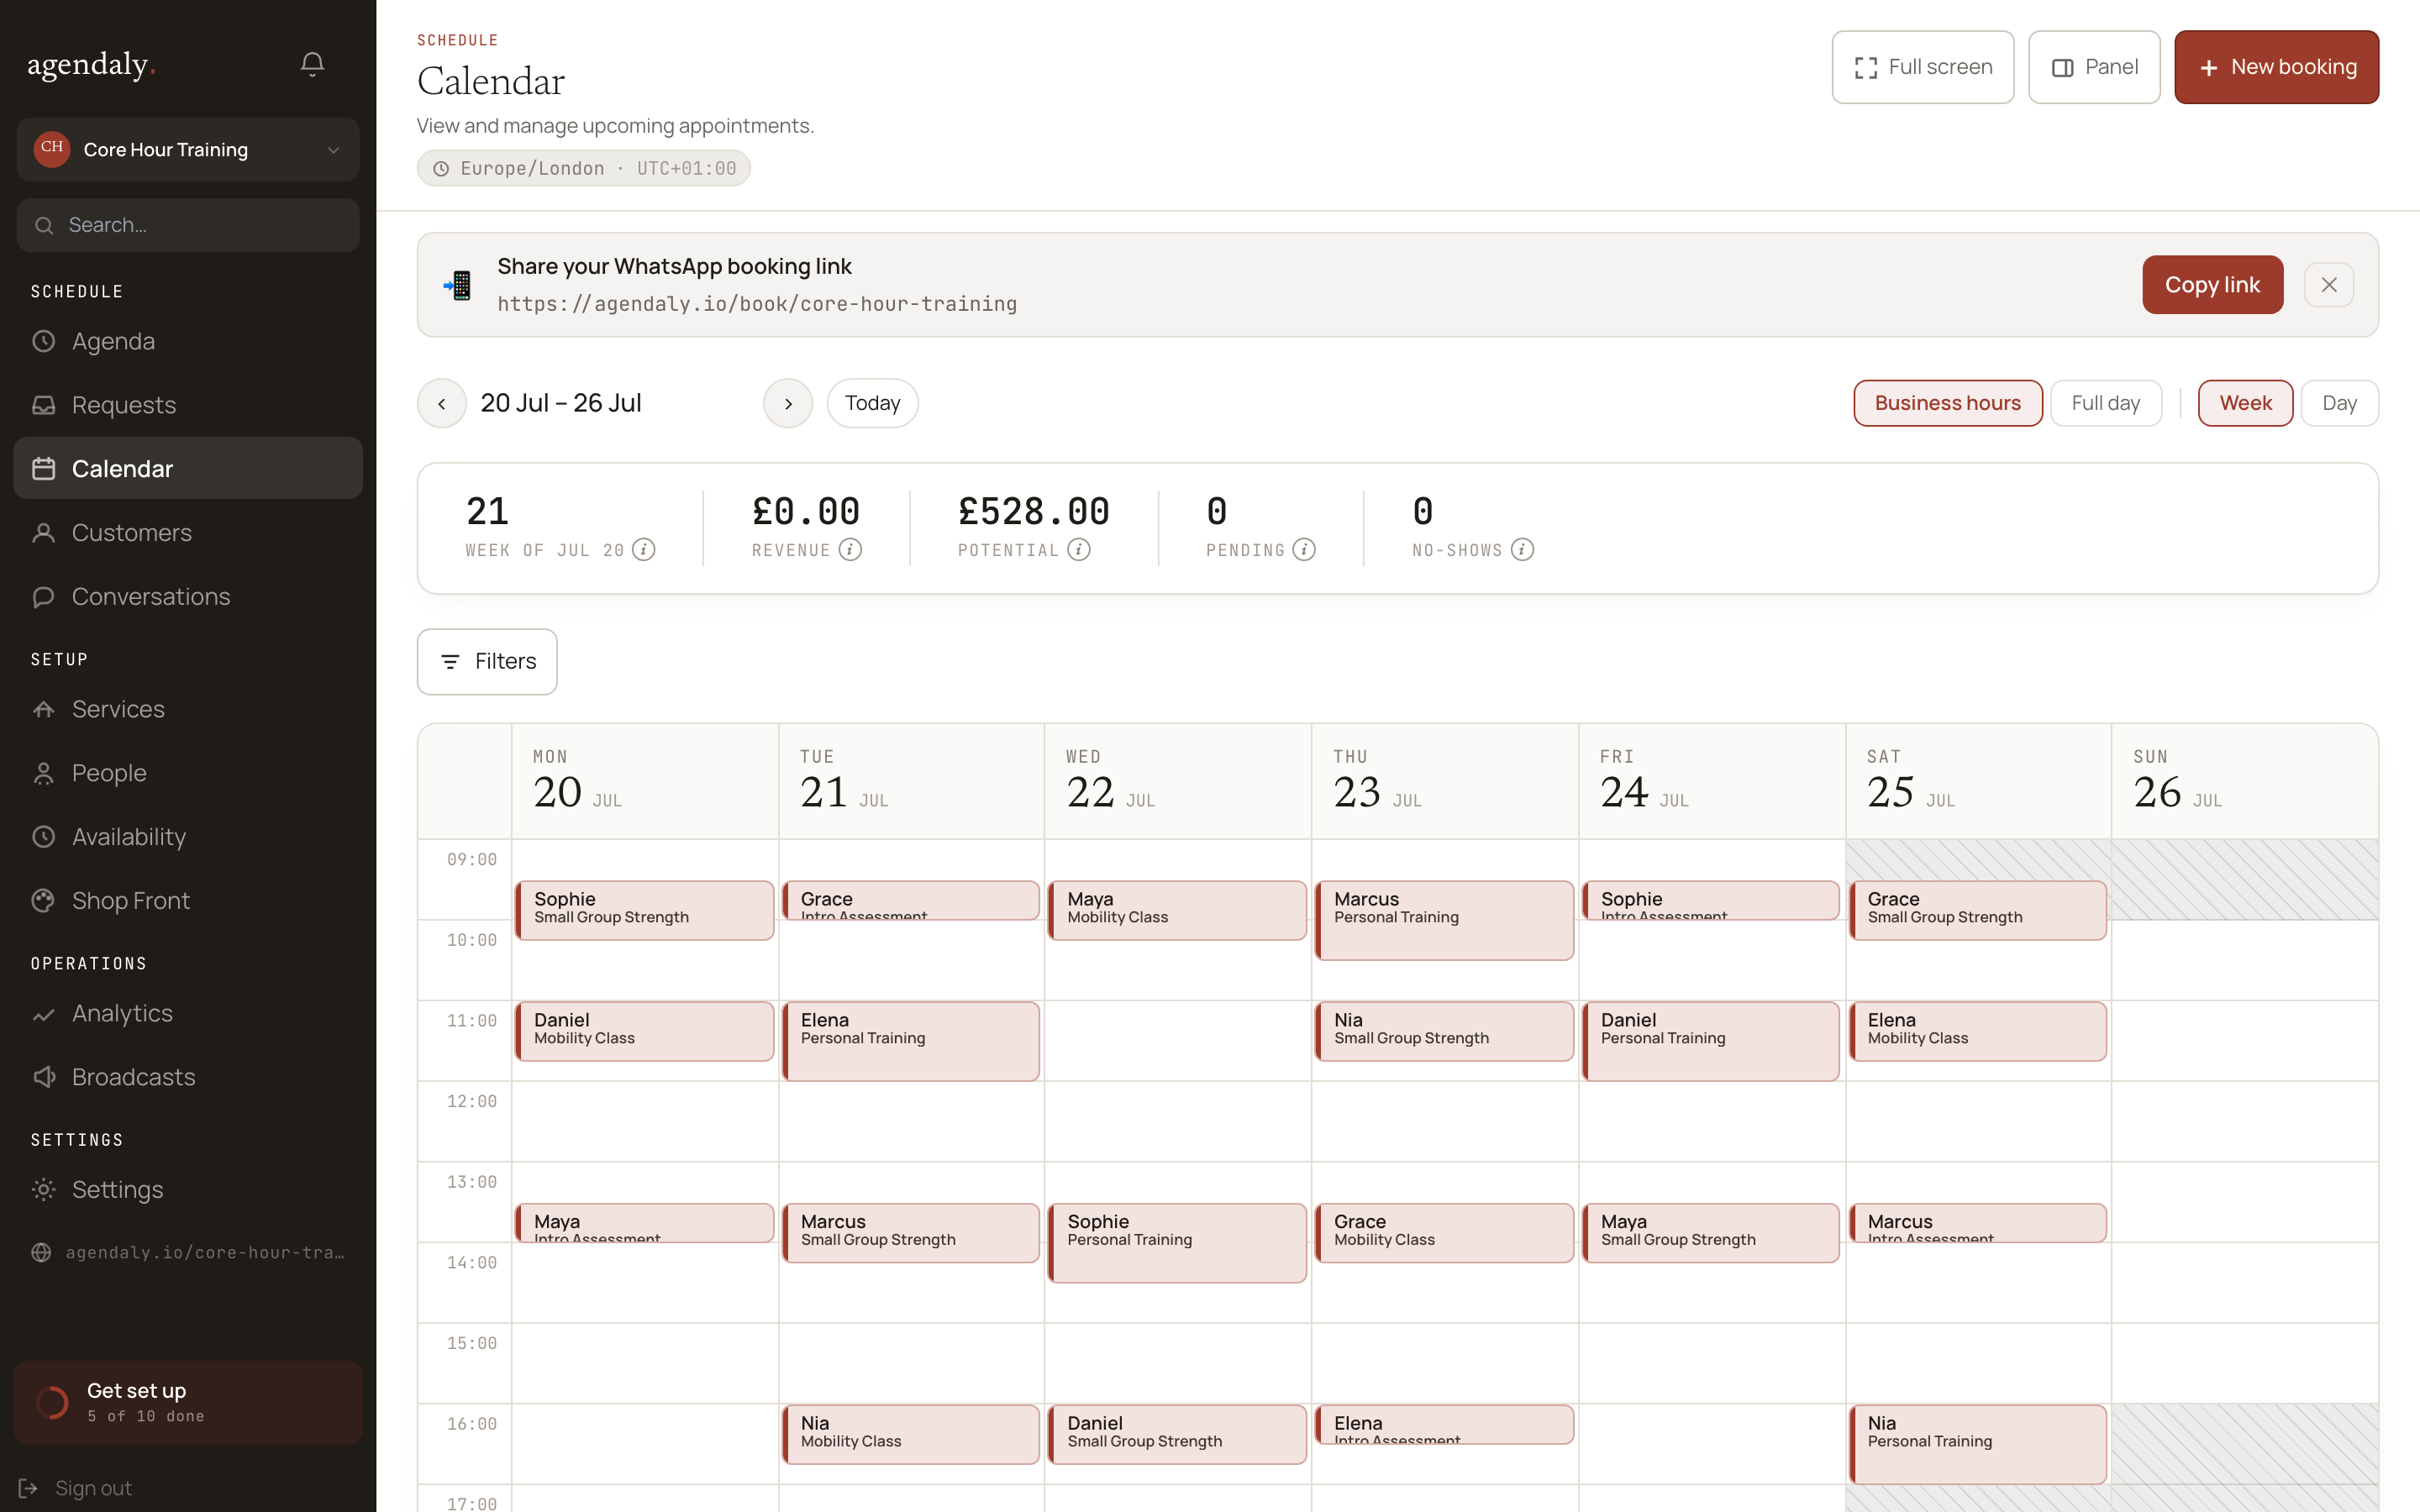Click info icon next to Week of Jul 20

click(x=644, y=550)
